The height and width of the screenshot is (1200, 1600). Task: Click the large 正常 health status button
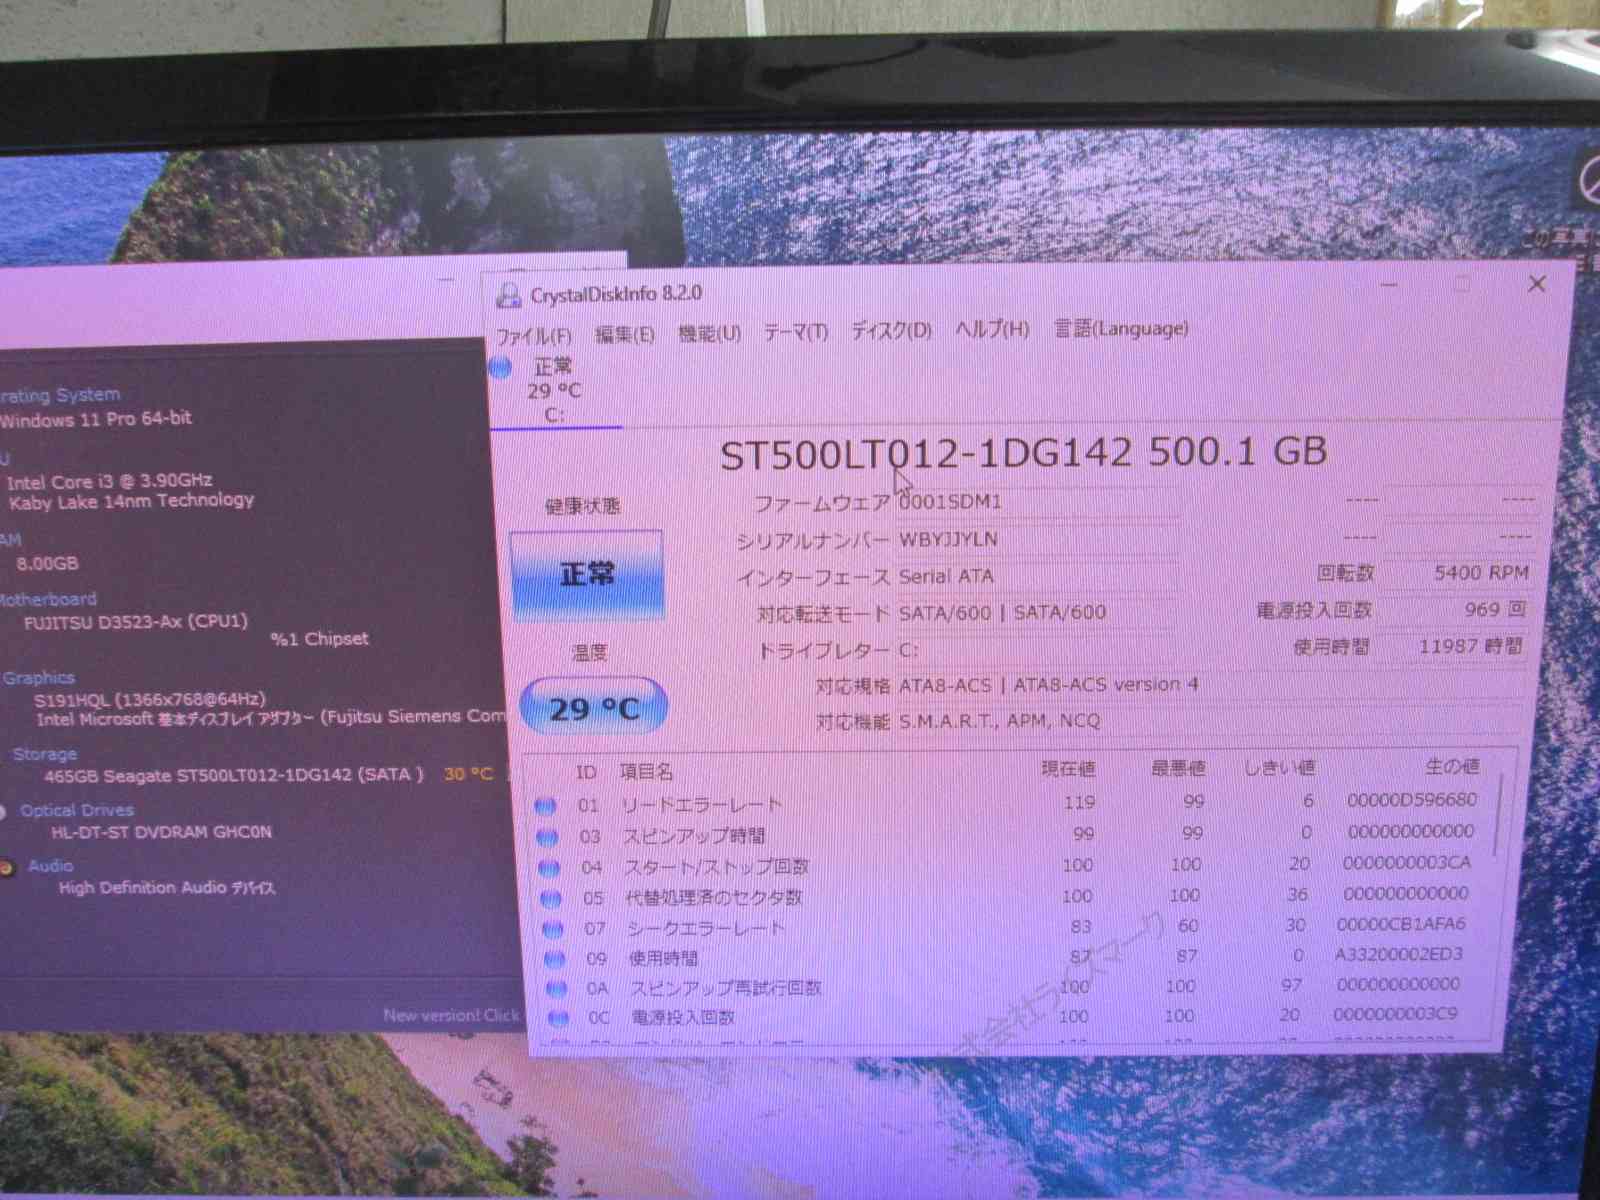click(x=587, y=575)
